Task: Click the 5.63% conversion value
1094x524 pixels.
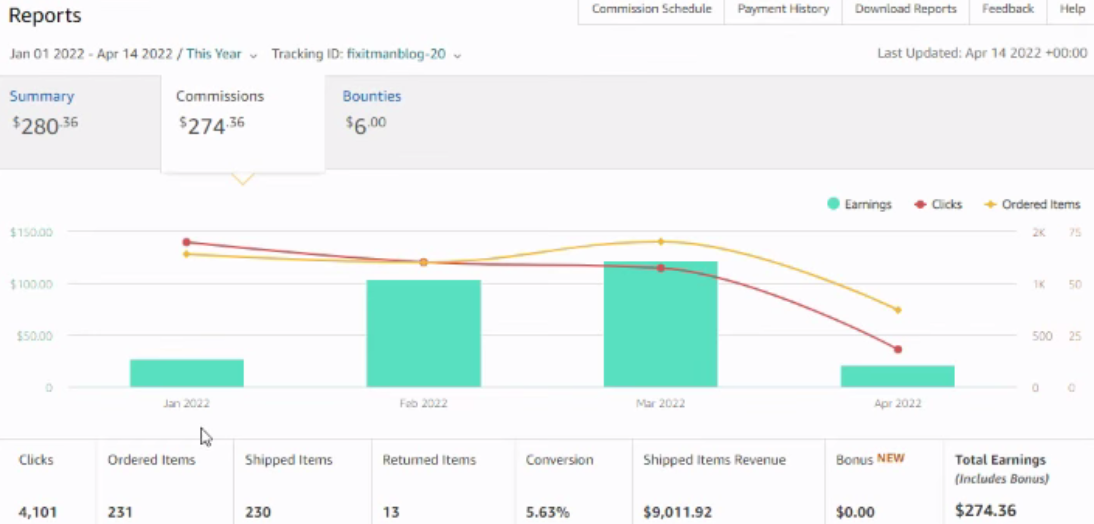Action: point(548,511)
